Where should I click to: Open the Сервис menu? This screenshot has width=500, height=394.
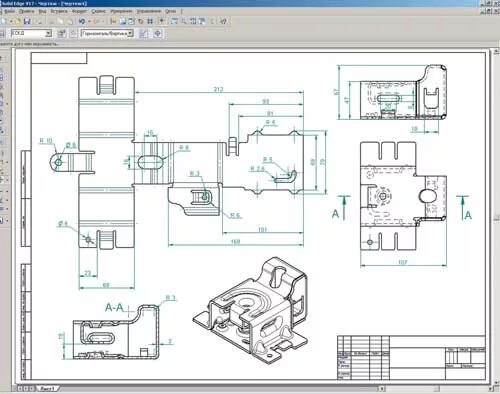pos(99,11)
